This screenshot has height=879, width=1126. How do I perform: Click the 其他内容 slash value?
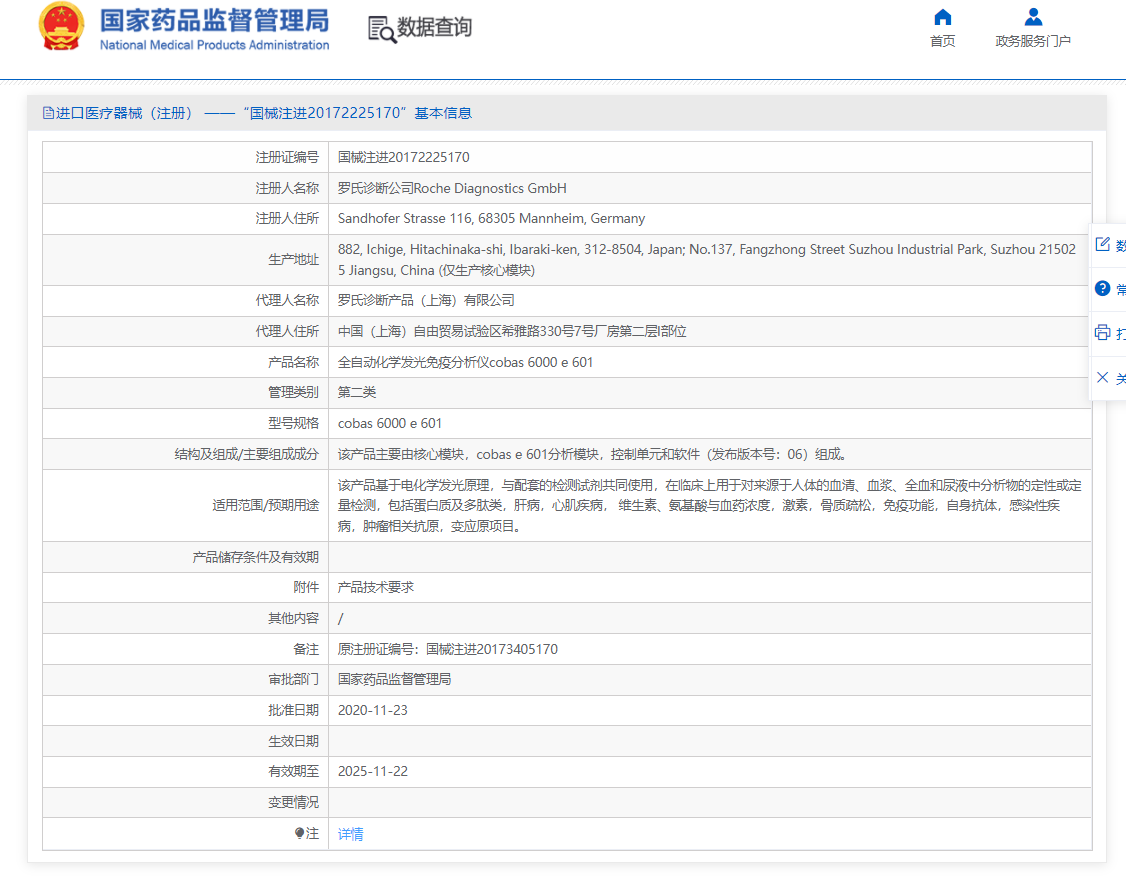(x=340, y=618)
